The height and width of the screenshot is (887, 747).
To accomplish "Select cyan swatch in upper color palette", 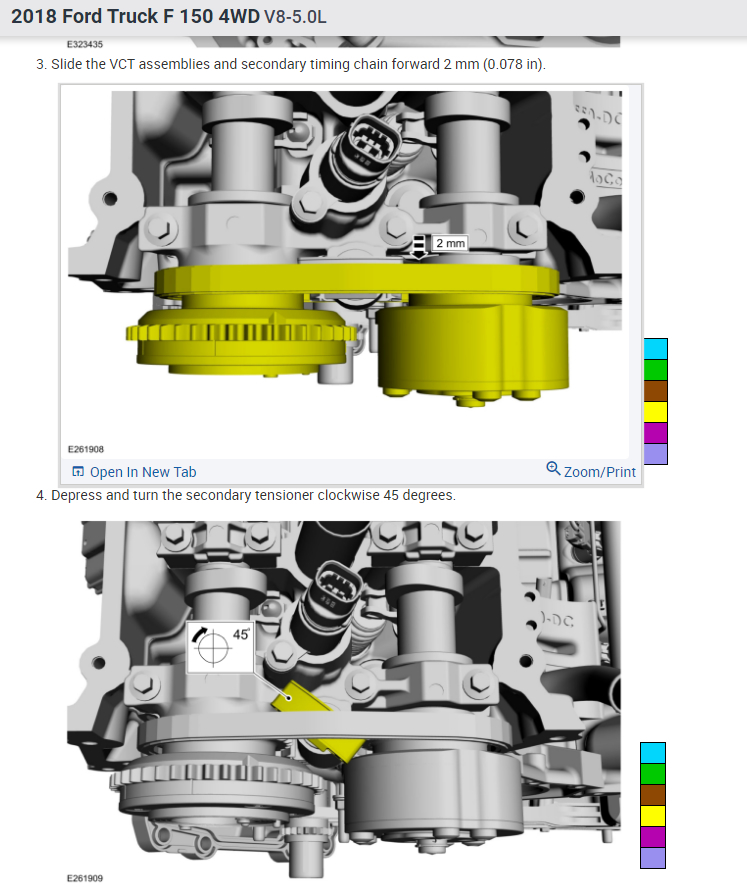I will [655, 349].
